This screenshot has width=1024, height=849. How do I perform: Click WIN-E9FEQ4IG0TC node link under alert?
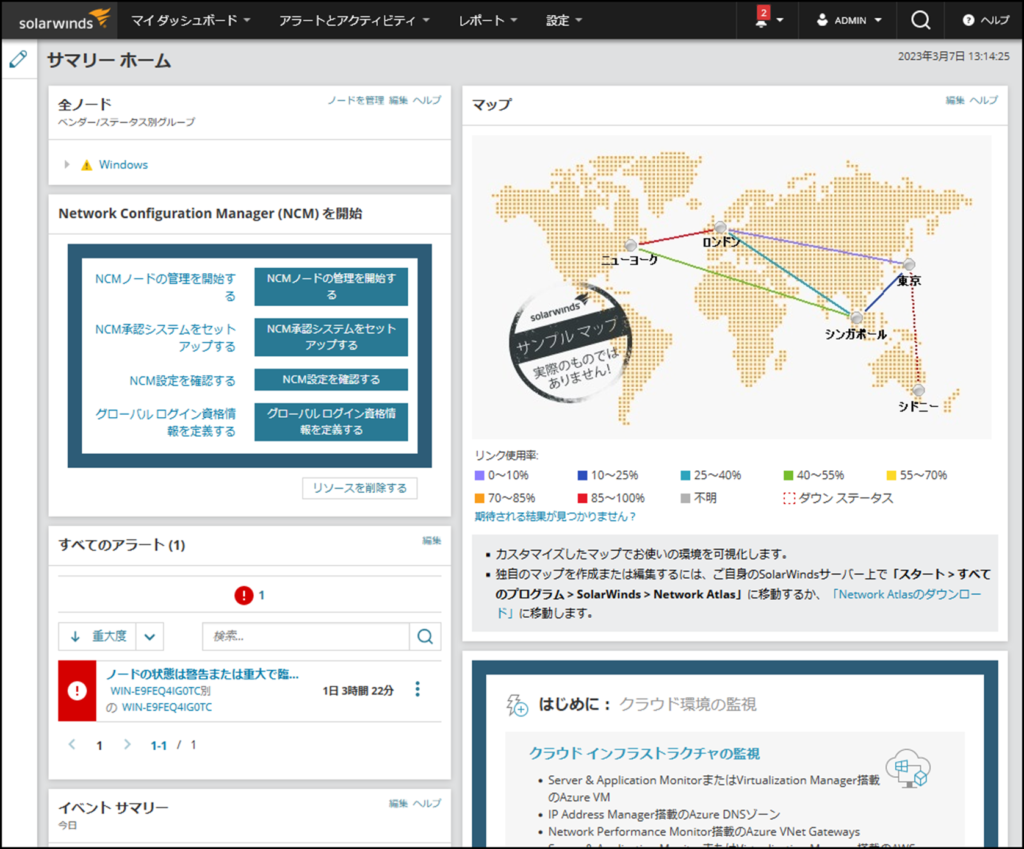[x=167, y=707]
